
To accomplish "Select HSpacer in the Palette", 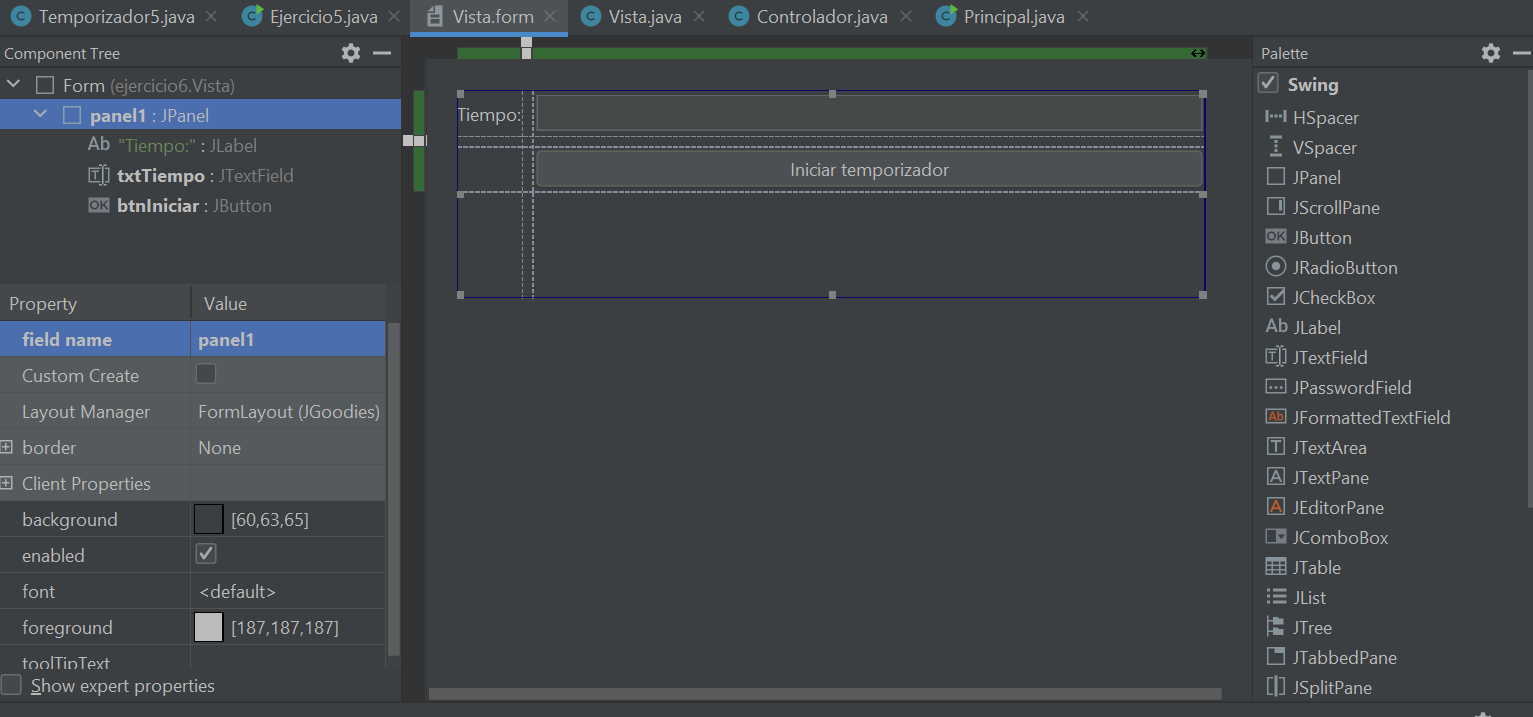I will 1324,118.
